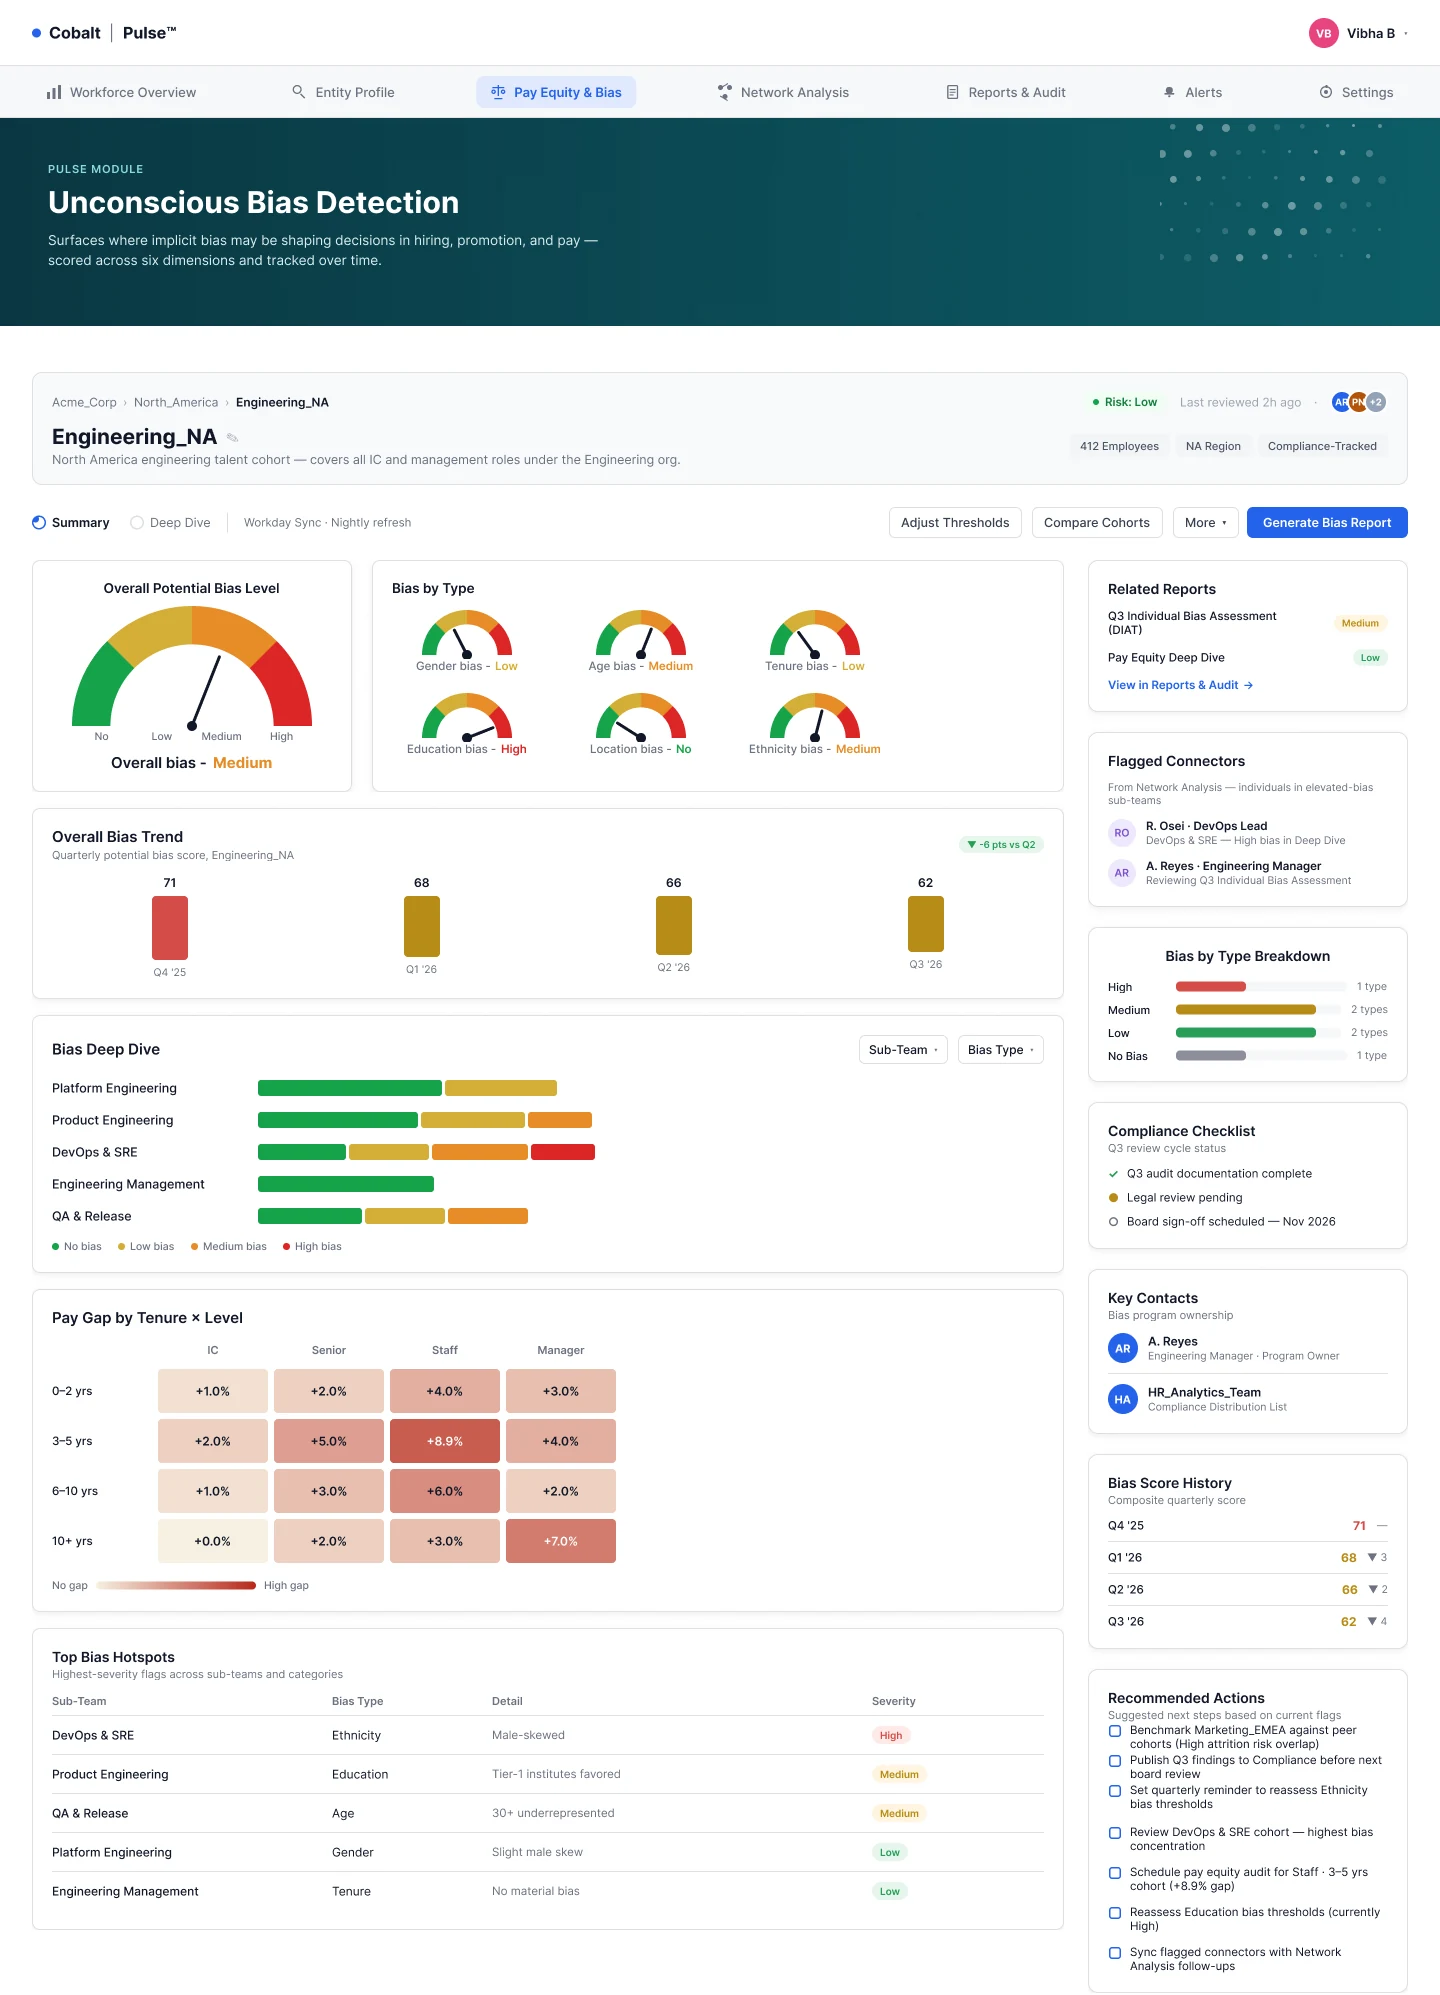
Task: Open the More dropdown menu
Action: pos(1206,522)
